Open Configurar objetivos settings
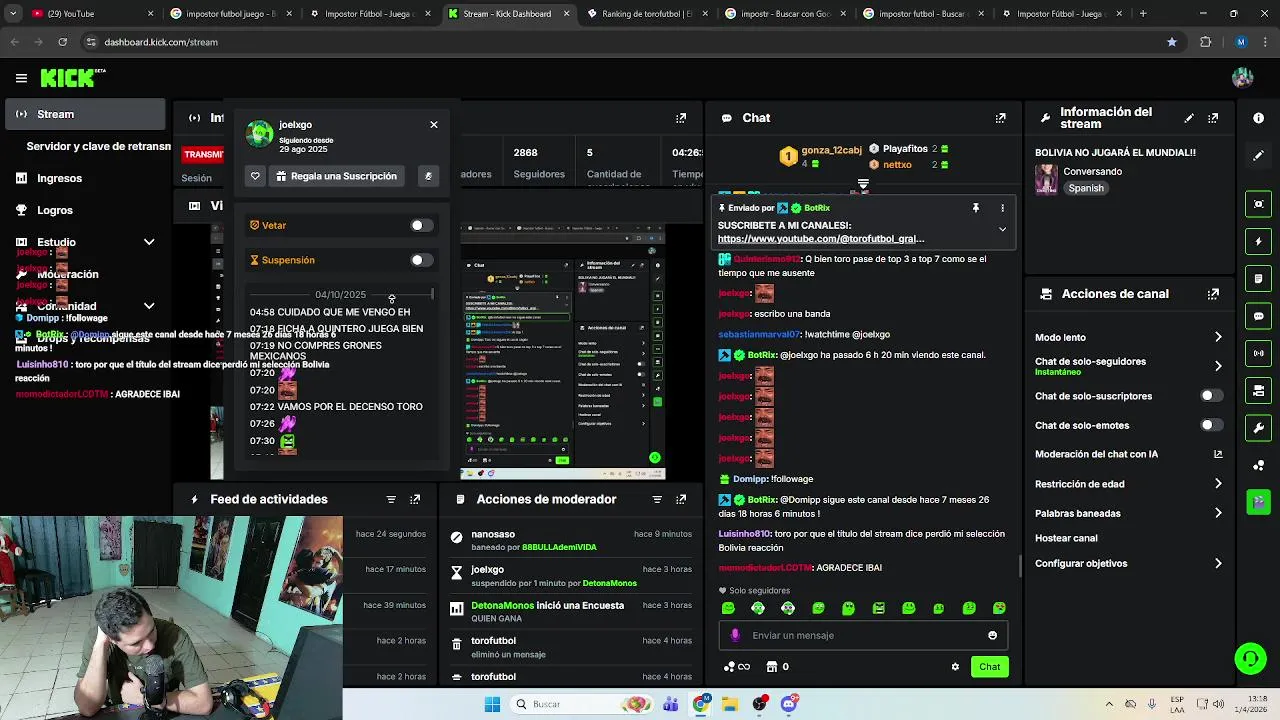Image resolution: width=1280 pixels, height=720 pixels. [1128, 563]
